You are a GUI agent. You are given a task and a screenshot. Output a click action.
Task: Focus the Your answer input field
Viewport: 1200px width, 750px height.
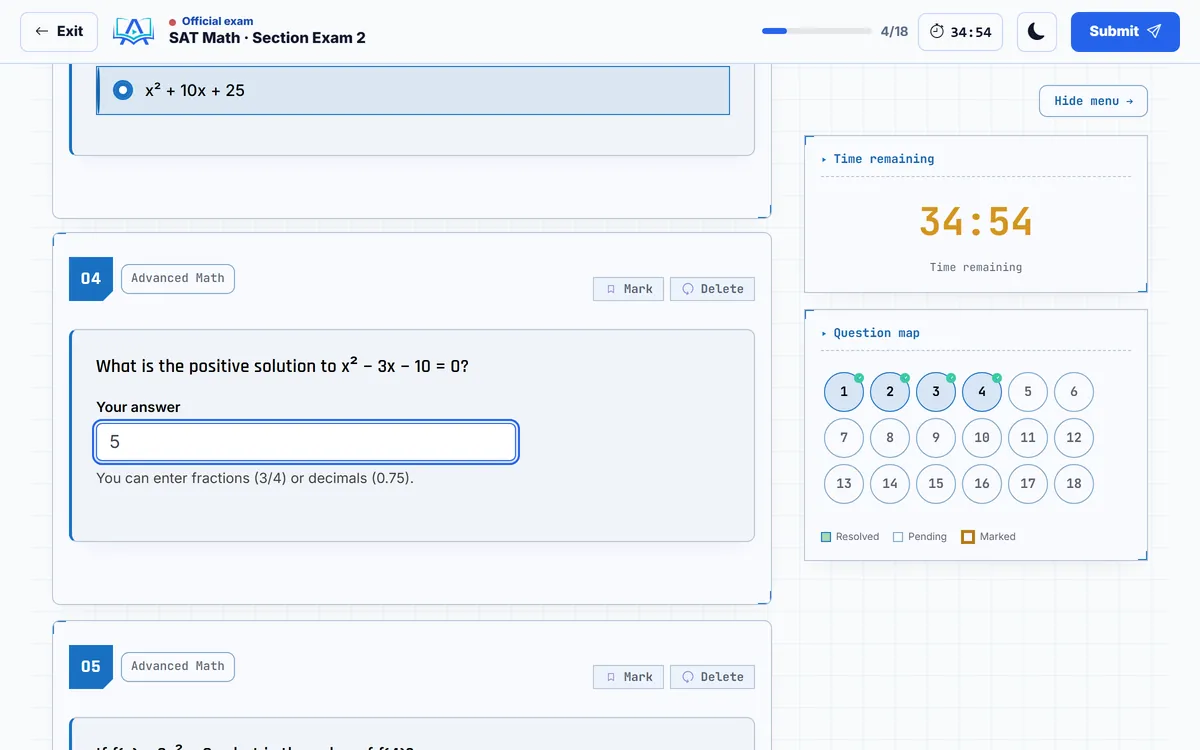(x=306, y=442)
